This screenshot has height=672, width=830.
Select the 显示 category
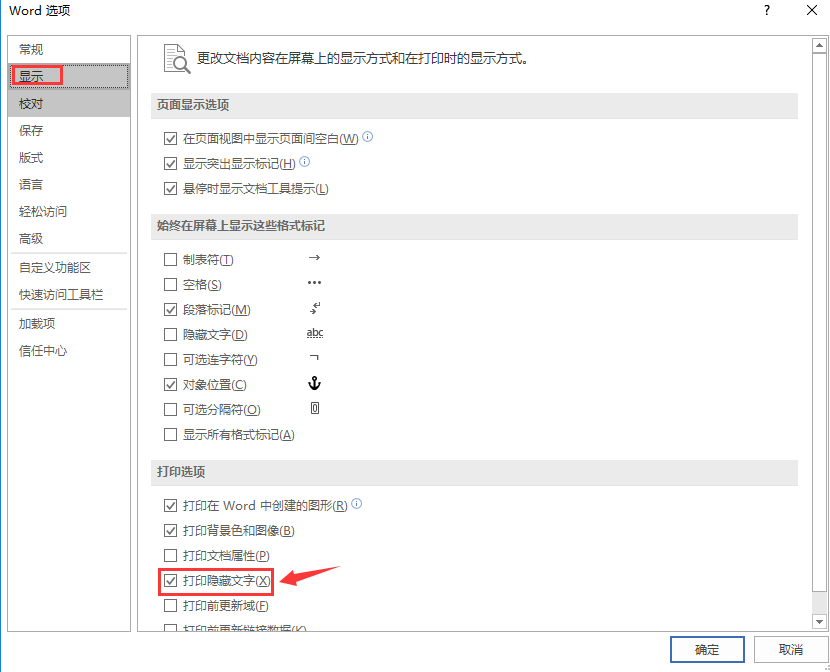click(x=69, y=77)
